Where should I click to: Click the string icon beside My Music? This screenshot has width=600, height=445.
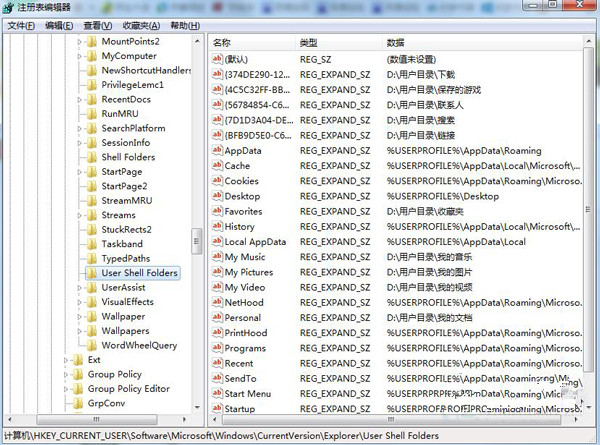pyautogui.click(x=217, y=256)
